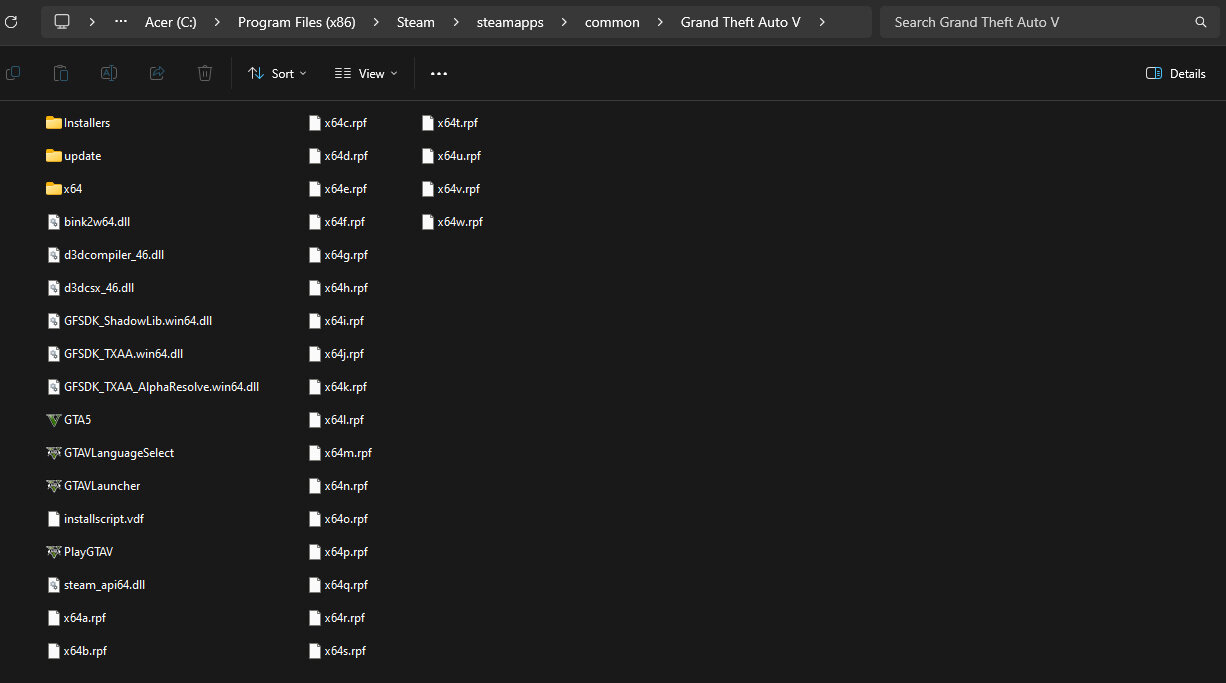Click the GTA5 application icon
1226x683 pixels.
54,420
